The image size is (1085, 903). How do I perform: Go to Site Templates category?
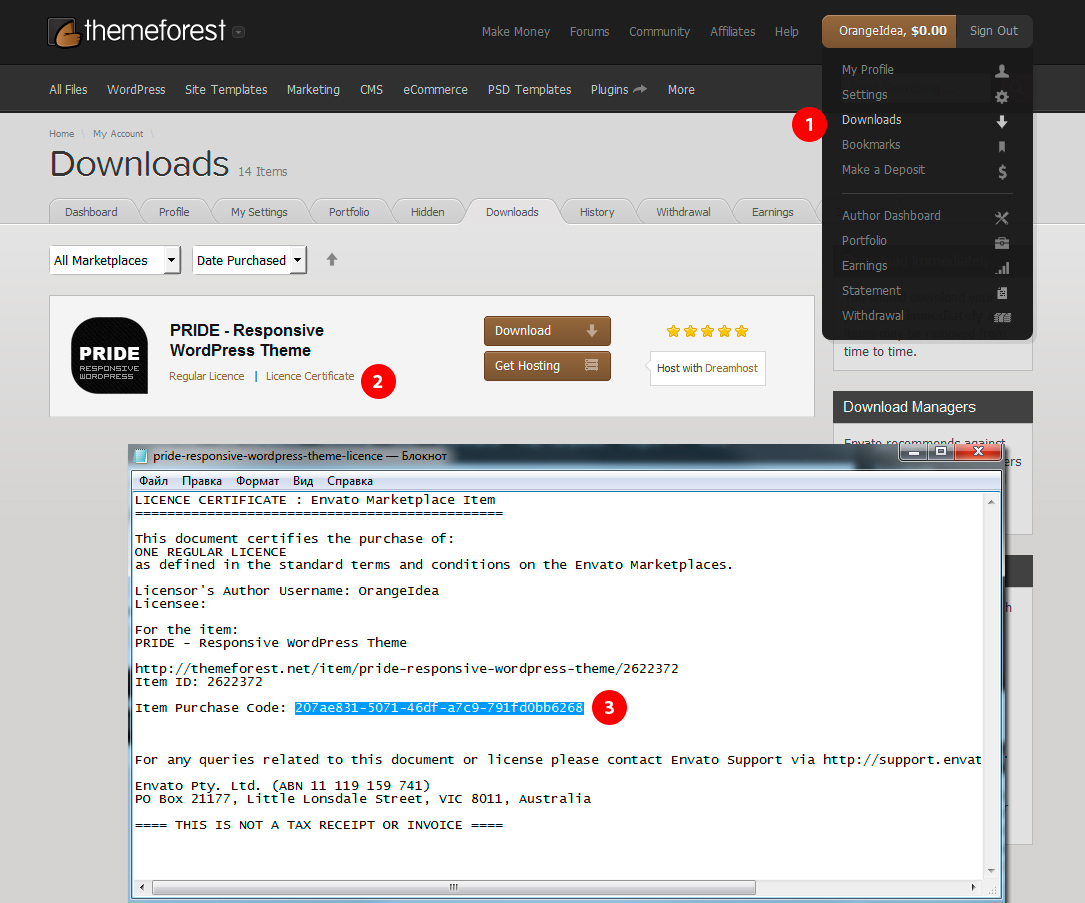[226, 89]
